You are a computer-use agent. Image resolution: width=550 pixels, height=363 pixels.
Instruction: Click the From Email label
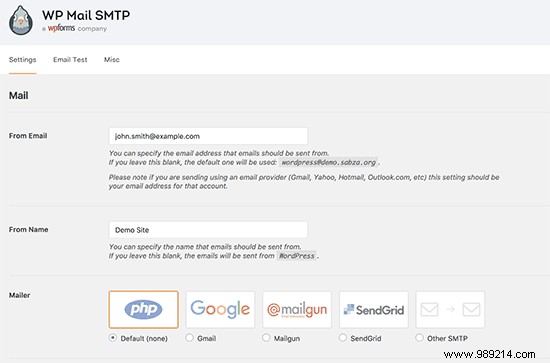click(28, 136)
